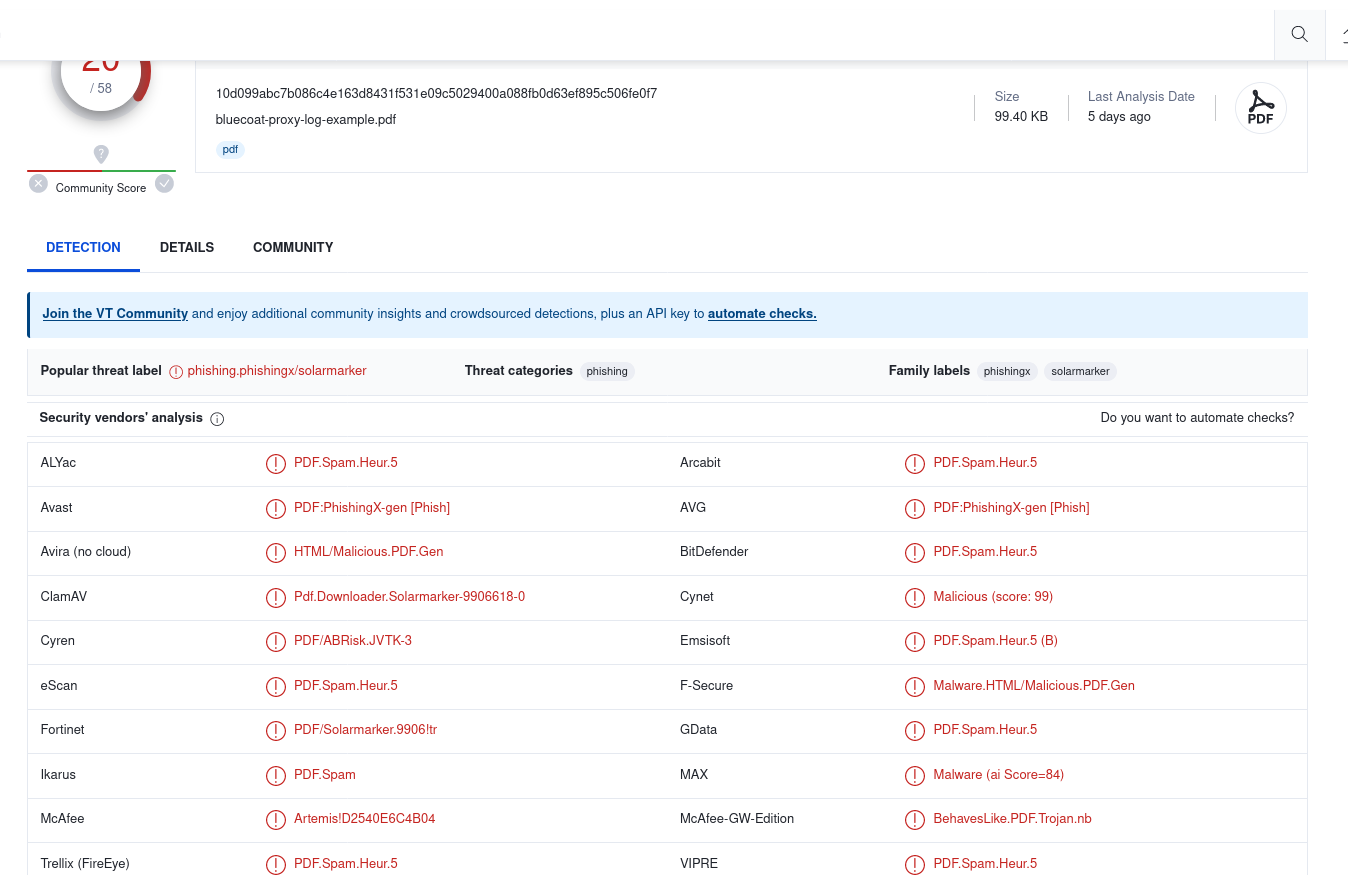Click the McAfee detection alert icon
This screenshot has height=875, width=1348.
275,819
